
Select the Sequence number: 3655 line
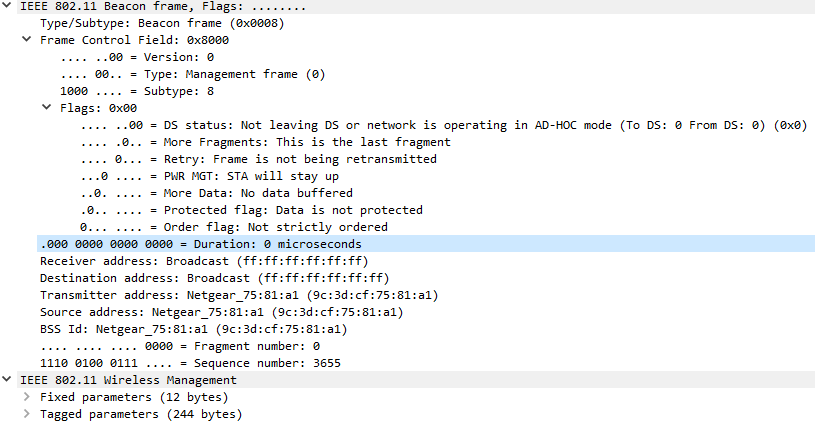coord(190,363)
